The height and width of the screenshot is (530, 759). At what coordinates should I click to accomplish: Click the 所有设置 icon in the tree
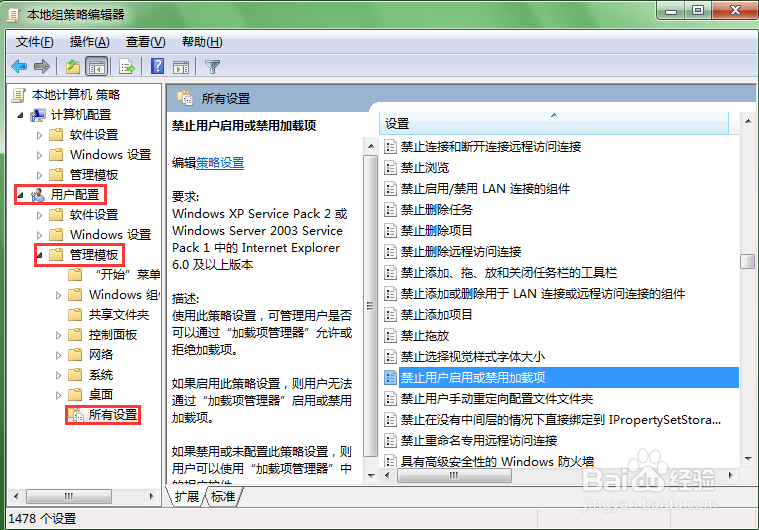(76, 415)
